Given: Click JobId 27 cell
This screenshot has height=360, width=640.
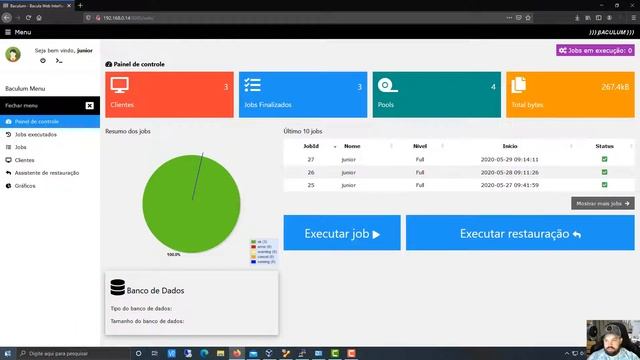Looking at the screenshot, I should pos(311,160).
